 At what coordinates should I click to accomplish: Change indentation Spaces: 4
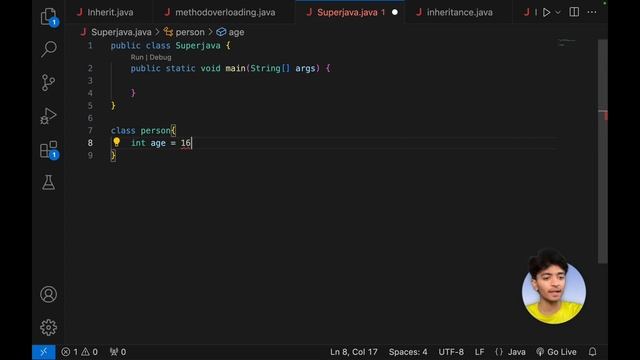pos(408,352)
